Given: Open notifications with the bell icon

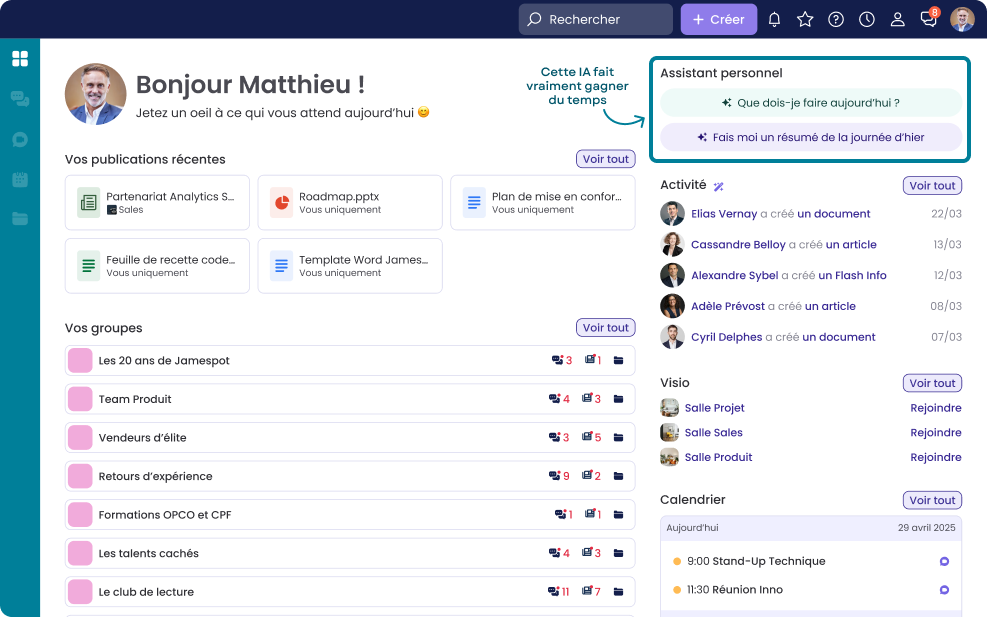Looking at the screenshot, I should [x=774, y=18].
